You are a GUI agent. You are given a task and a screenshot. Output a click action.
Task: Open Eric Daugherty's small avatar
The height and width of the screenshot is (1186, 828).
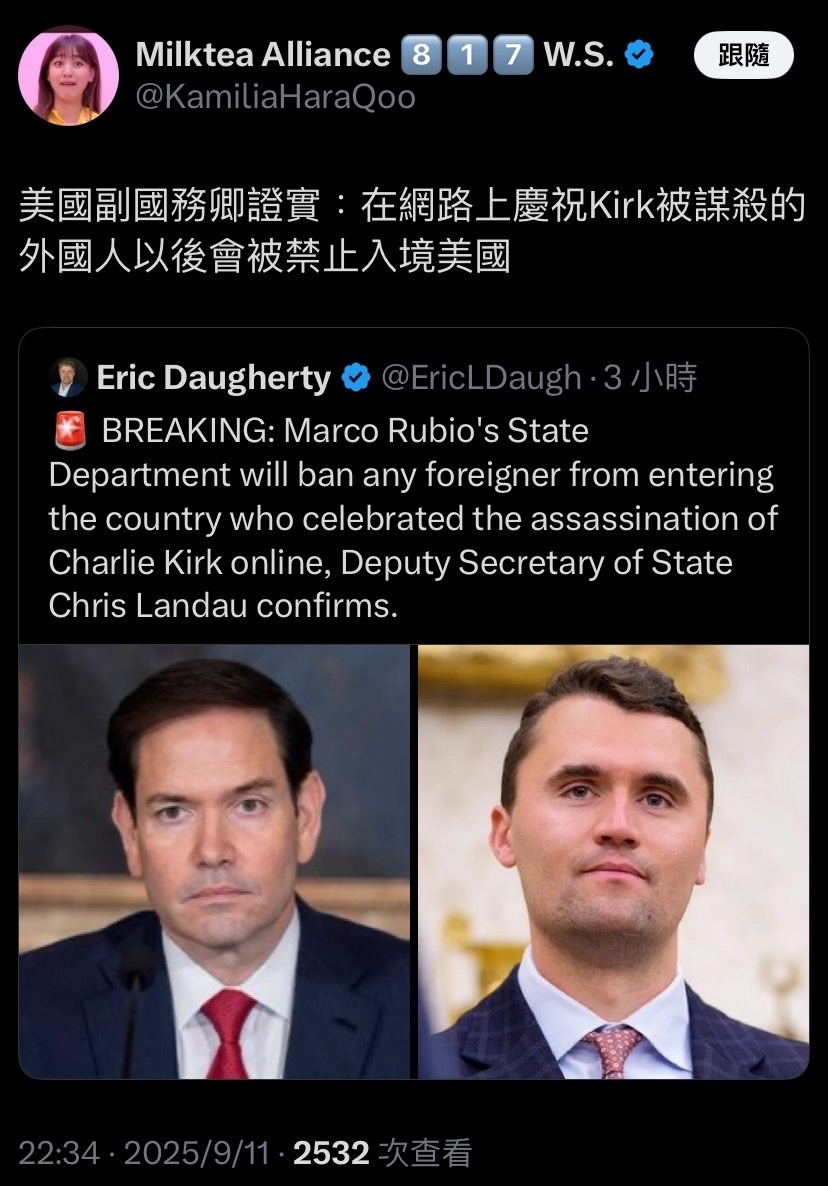(68, 377)
